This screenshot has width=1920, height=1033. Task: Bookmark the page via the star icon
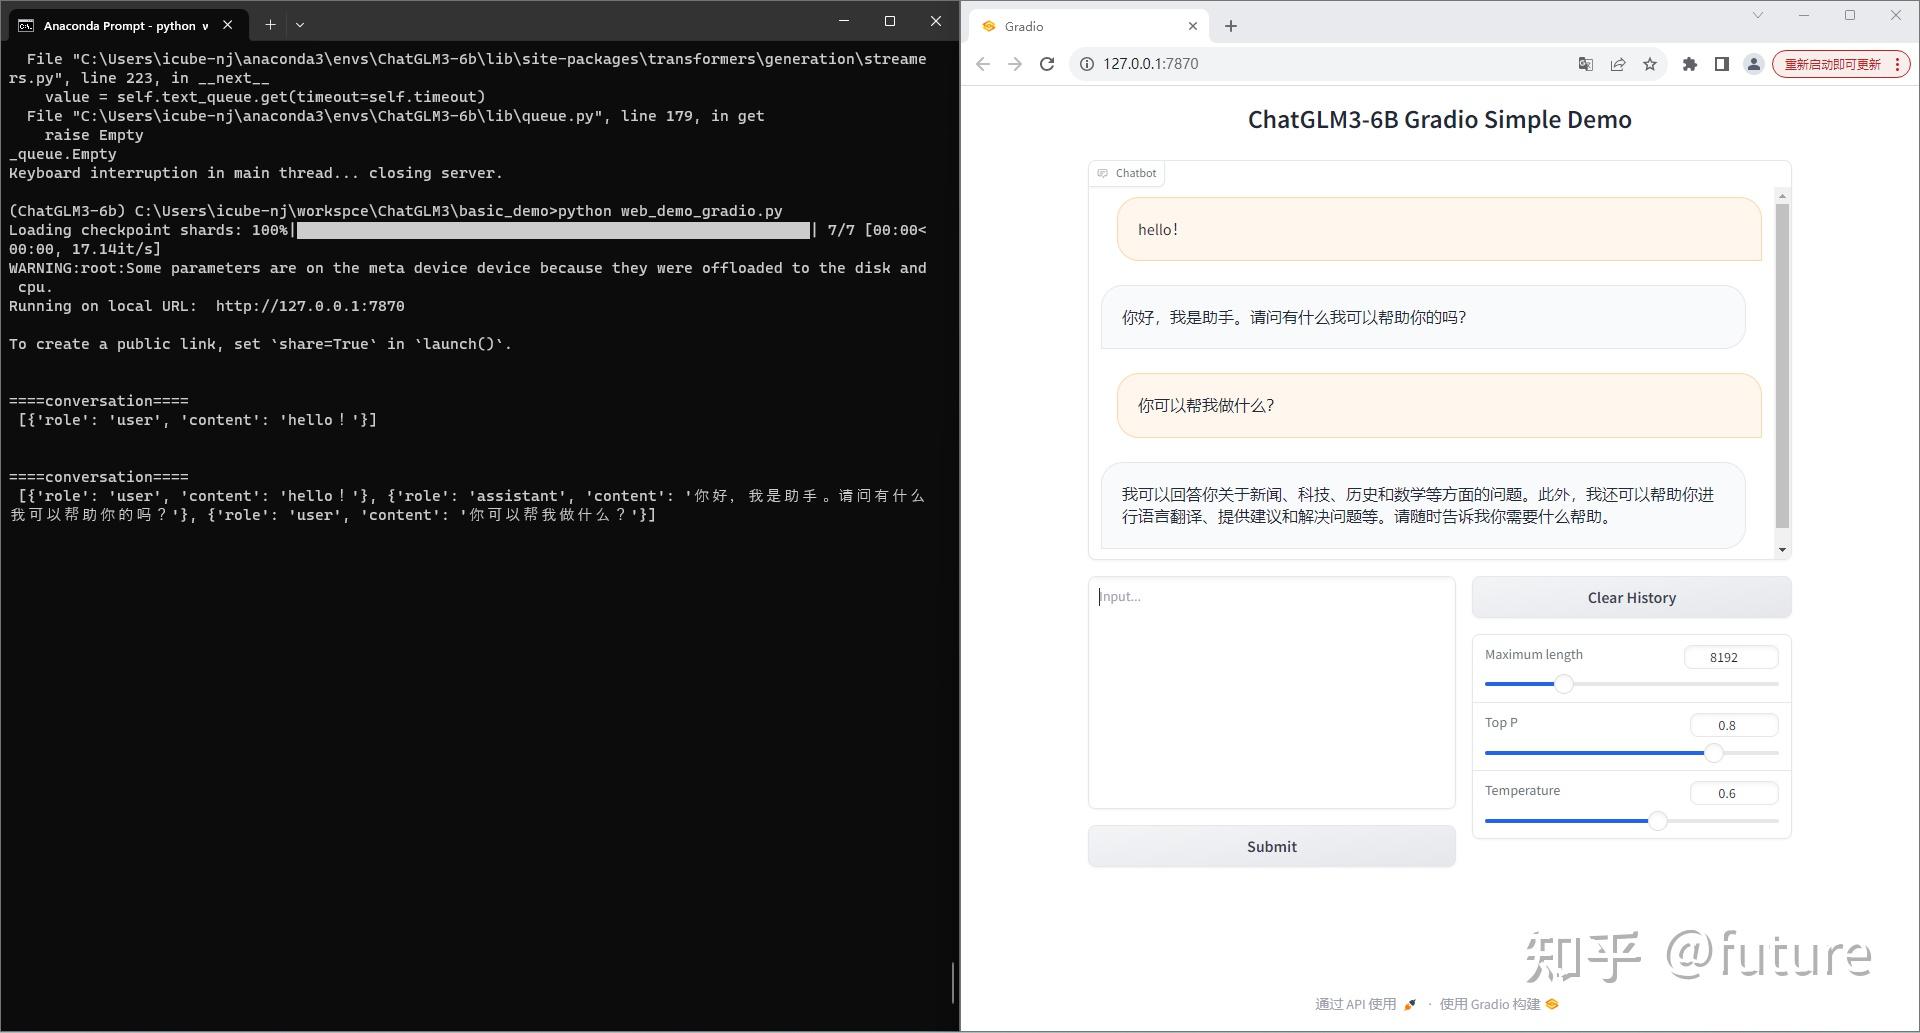1650,63
